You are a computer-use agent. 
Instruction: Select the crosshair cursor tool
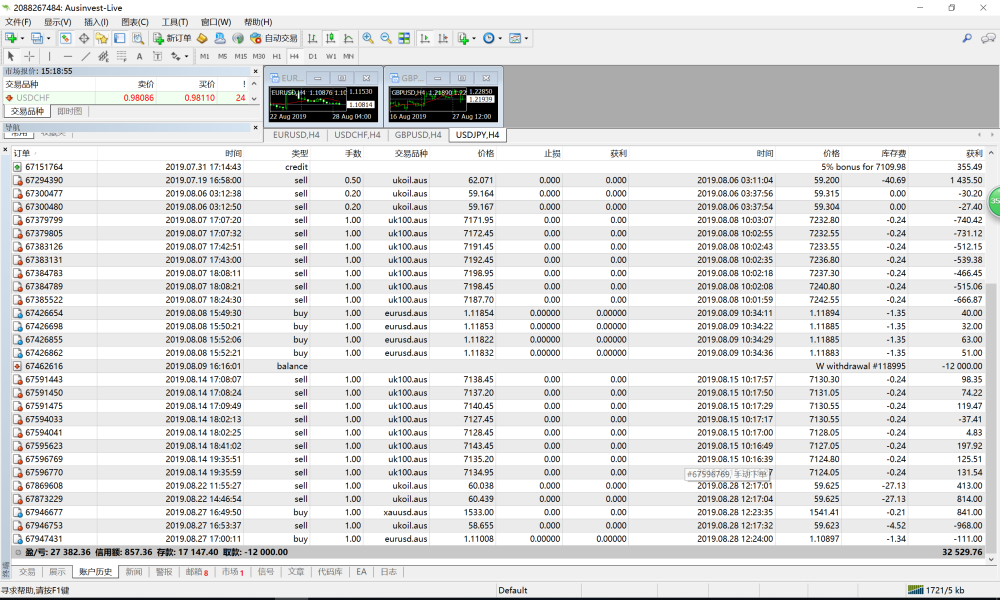[29, 56]
